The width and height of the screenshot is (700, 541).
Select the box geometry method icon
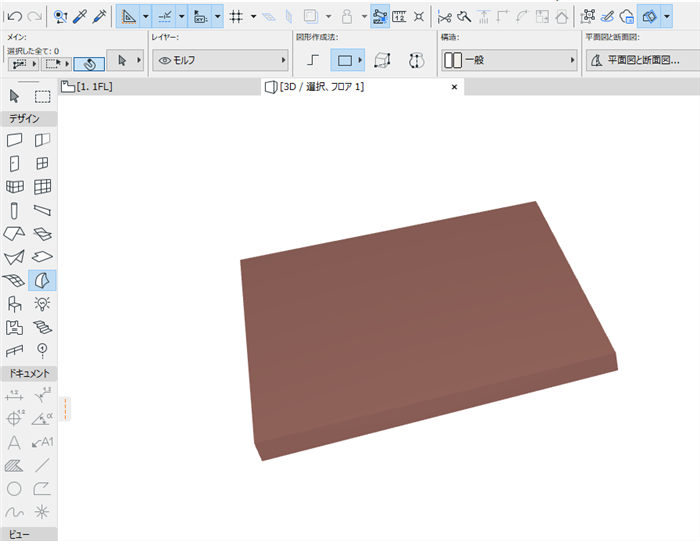[x=382, y=60]
